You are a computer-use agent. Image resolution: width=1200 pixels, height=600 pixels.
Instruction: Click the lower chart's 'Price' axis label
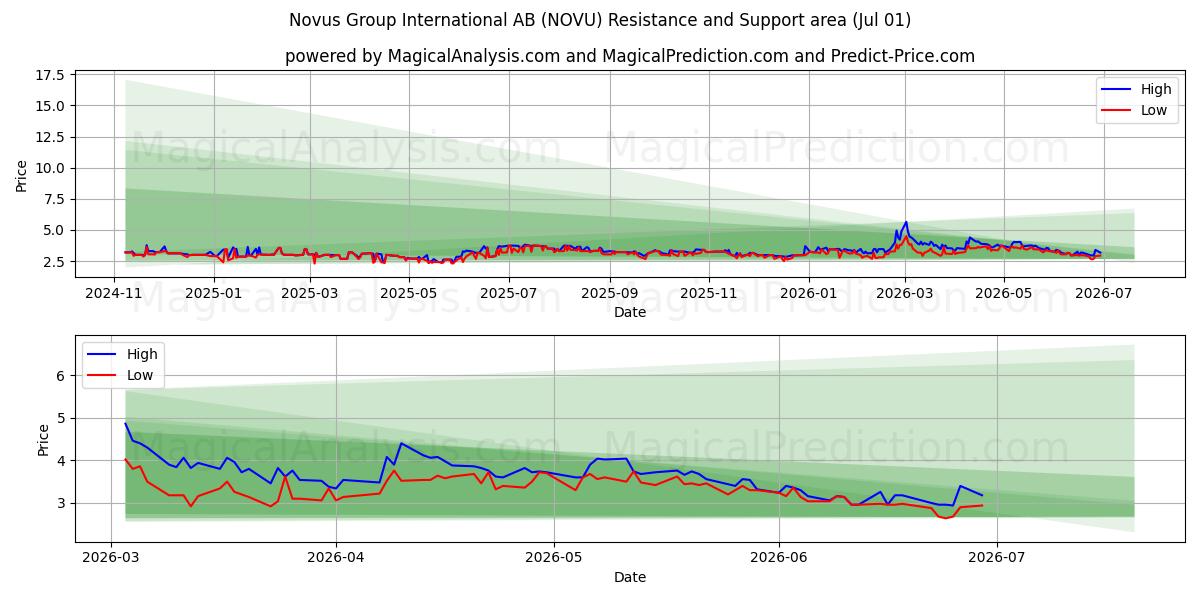click(x=44, y=439)
